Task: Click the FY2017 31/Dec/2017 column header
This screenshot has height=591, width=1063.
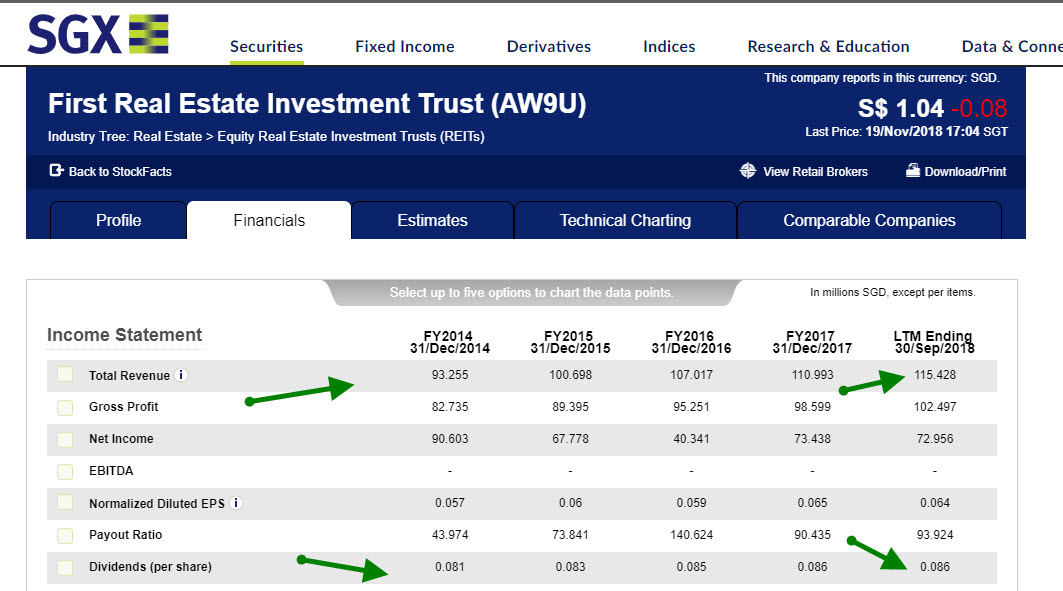Action: coord(812,342)
